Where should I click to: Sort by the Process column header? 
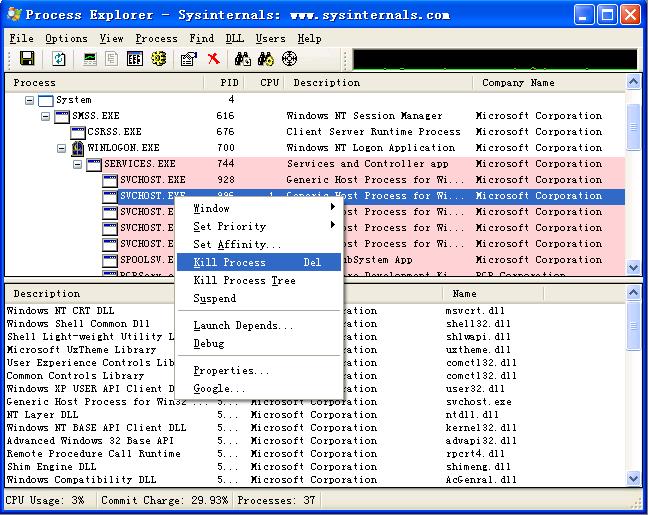point(105,83)
